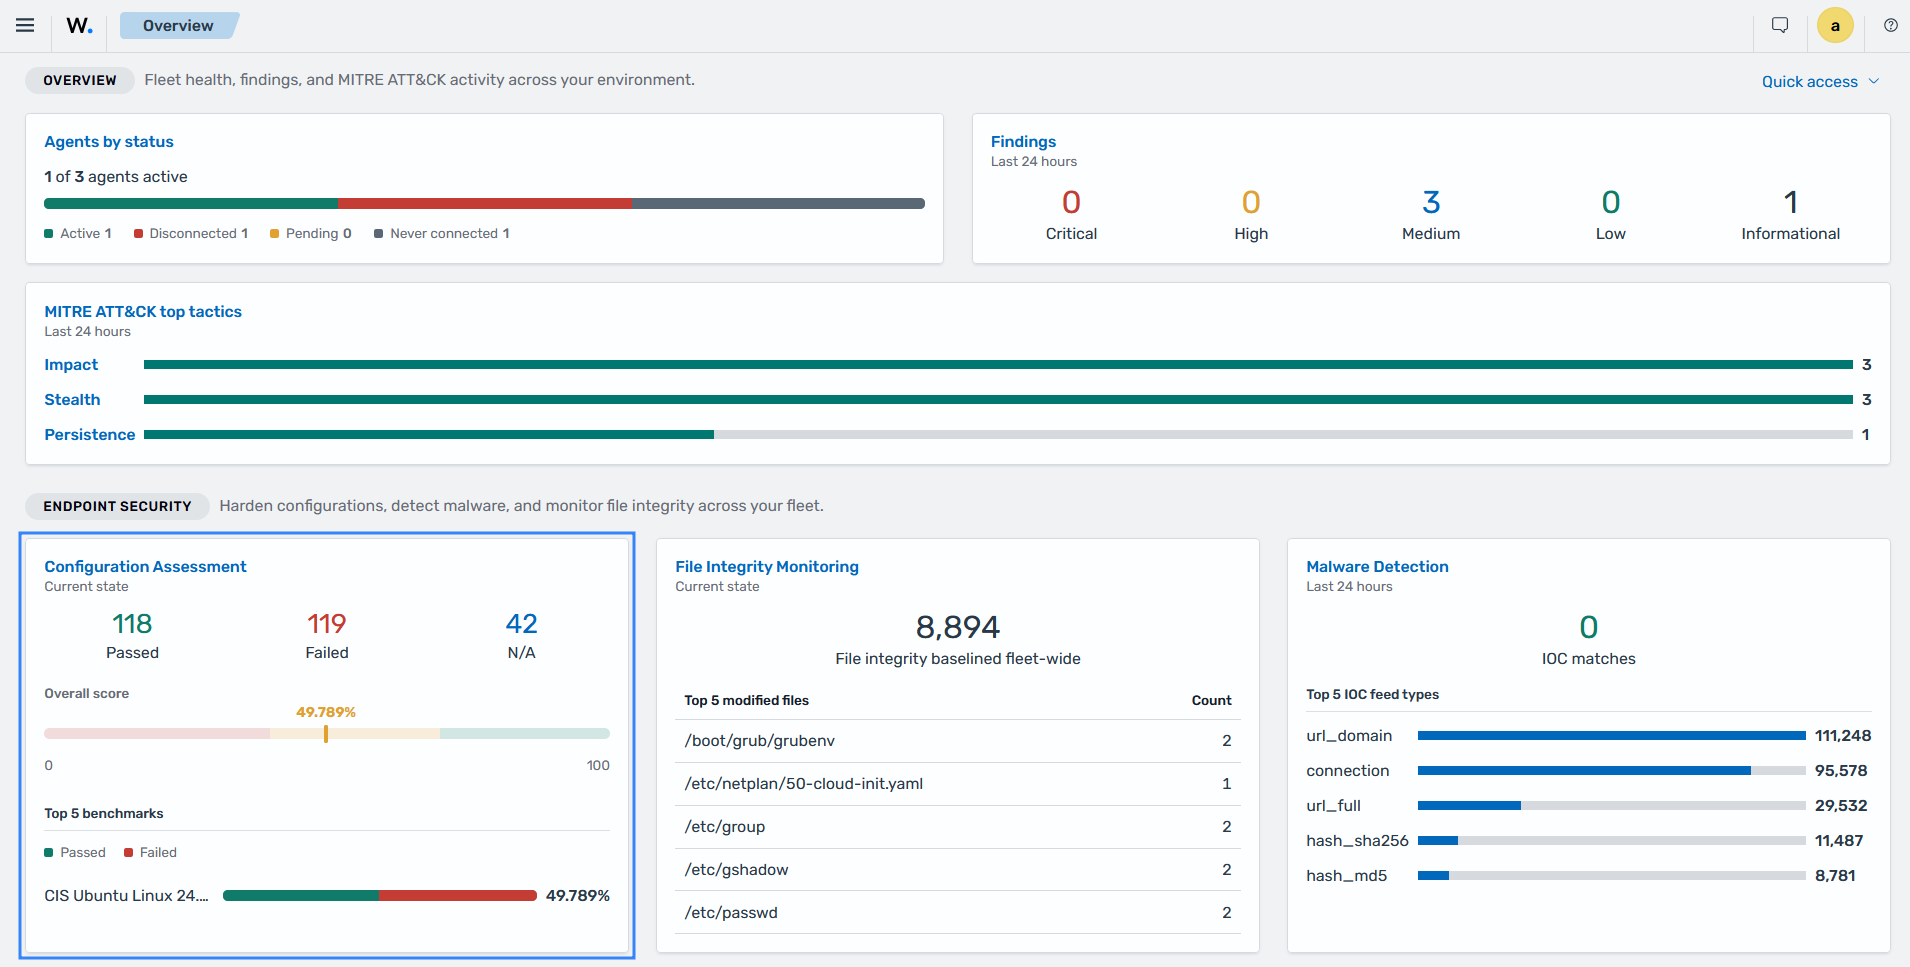The width and height of the screenshot is (1910, 967).
Task: Click the /etc/group file row
Action: [958, 827]
